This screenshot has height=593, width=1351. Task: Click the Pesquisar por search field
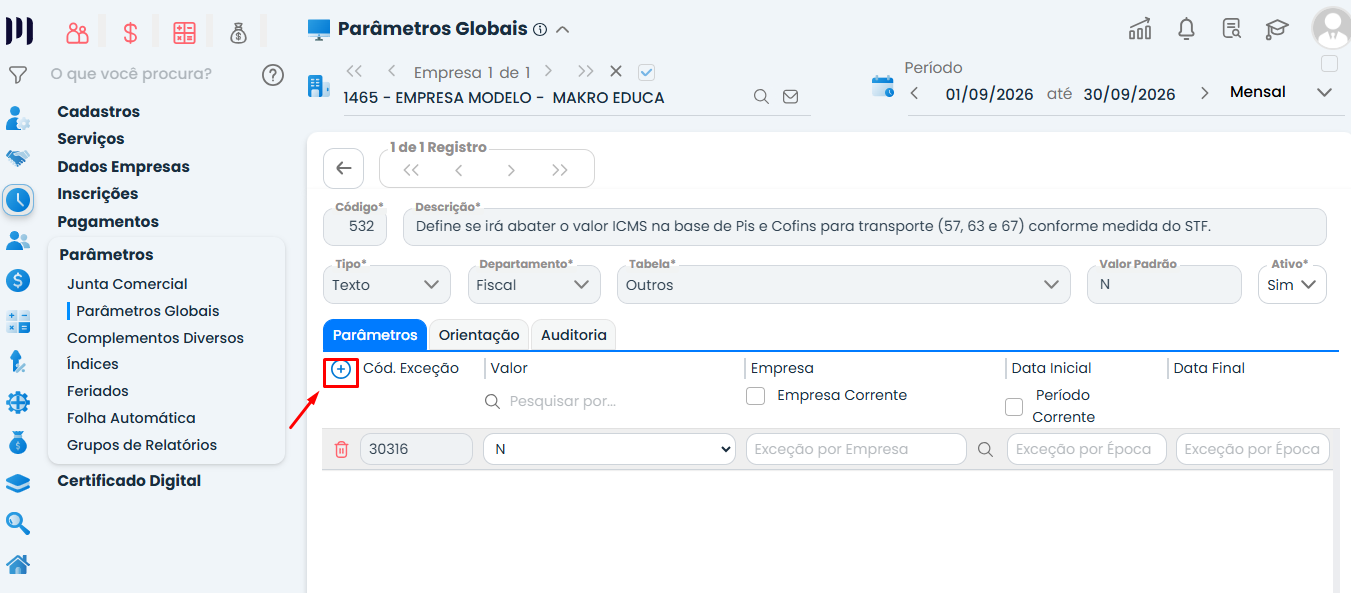[610, 401]
